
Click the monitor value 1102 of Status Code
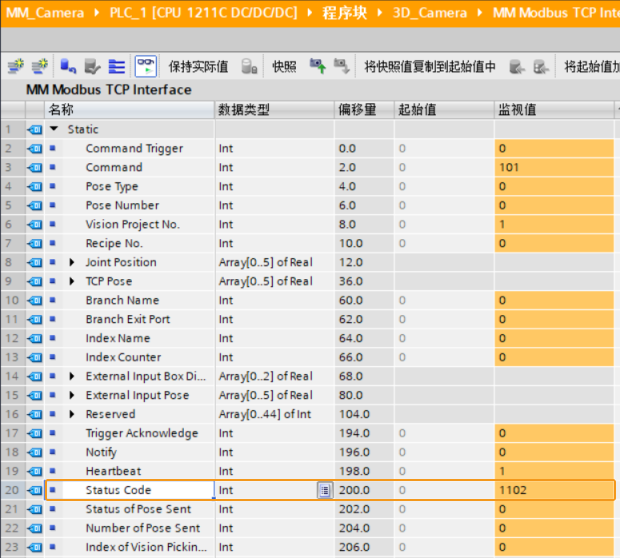(554, 490)
